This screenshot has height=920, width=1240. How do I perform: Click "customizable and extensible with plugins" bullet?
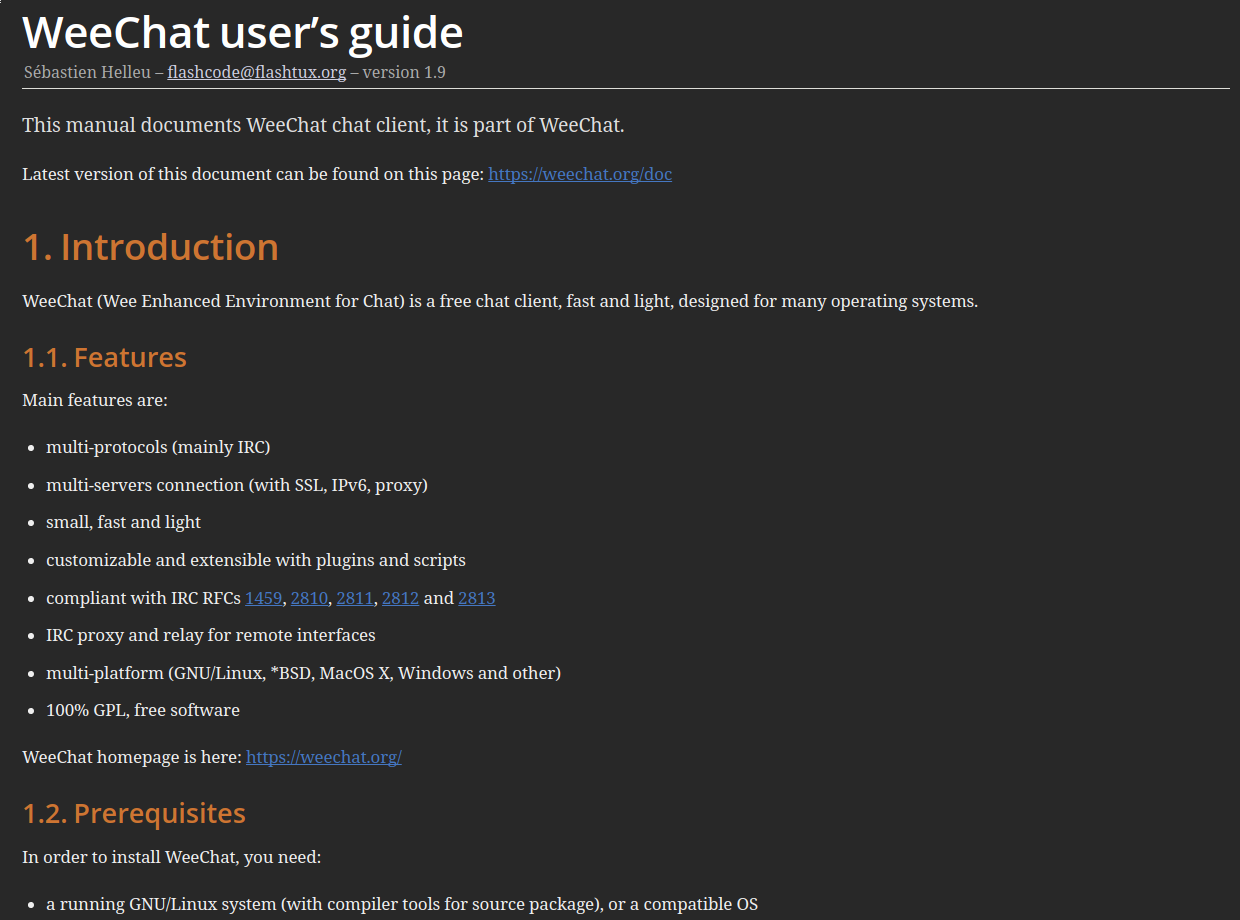(256, 560)
